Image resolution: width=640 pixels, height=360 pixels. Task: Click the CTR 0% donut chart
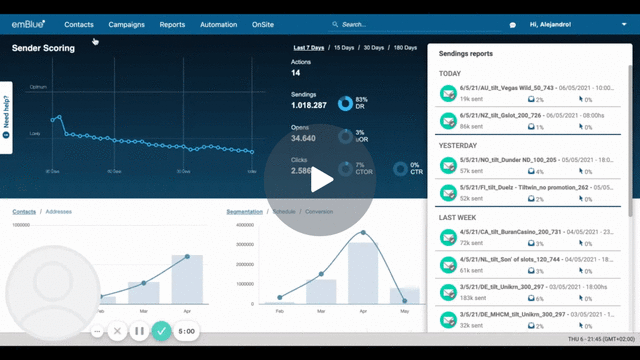coord(400,169)
